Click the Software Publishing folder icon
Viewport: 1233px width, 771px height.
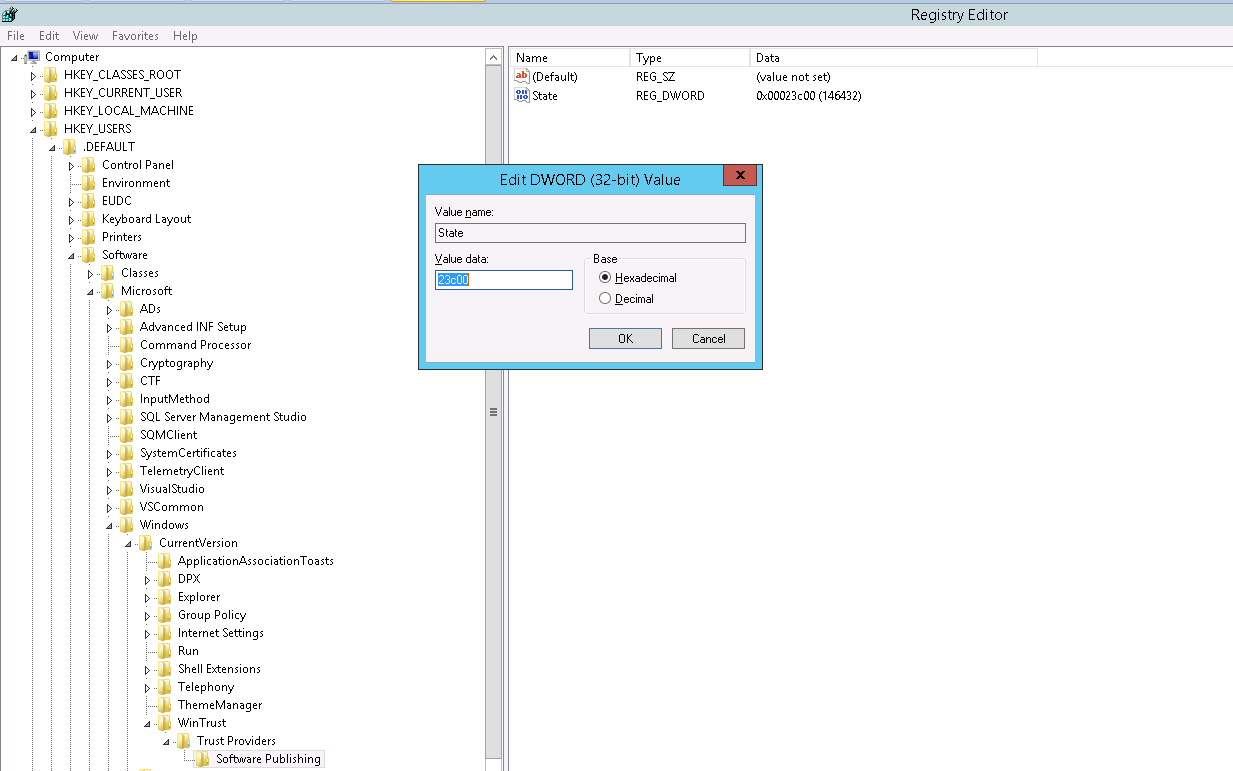203,759
